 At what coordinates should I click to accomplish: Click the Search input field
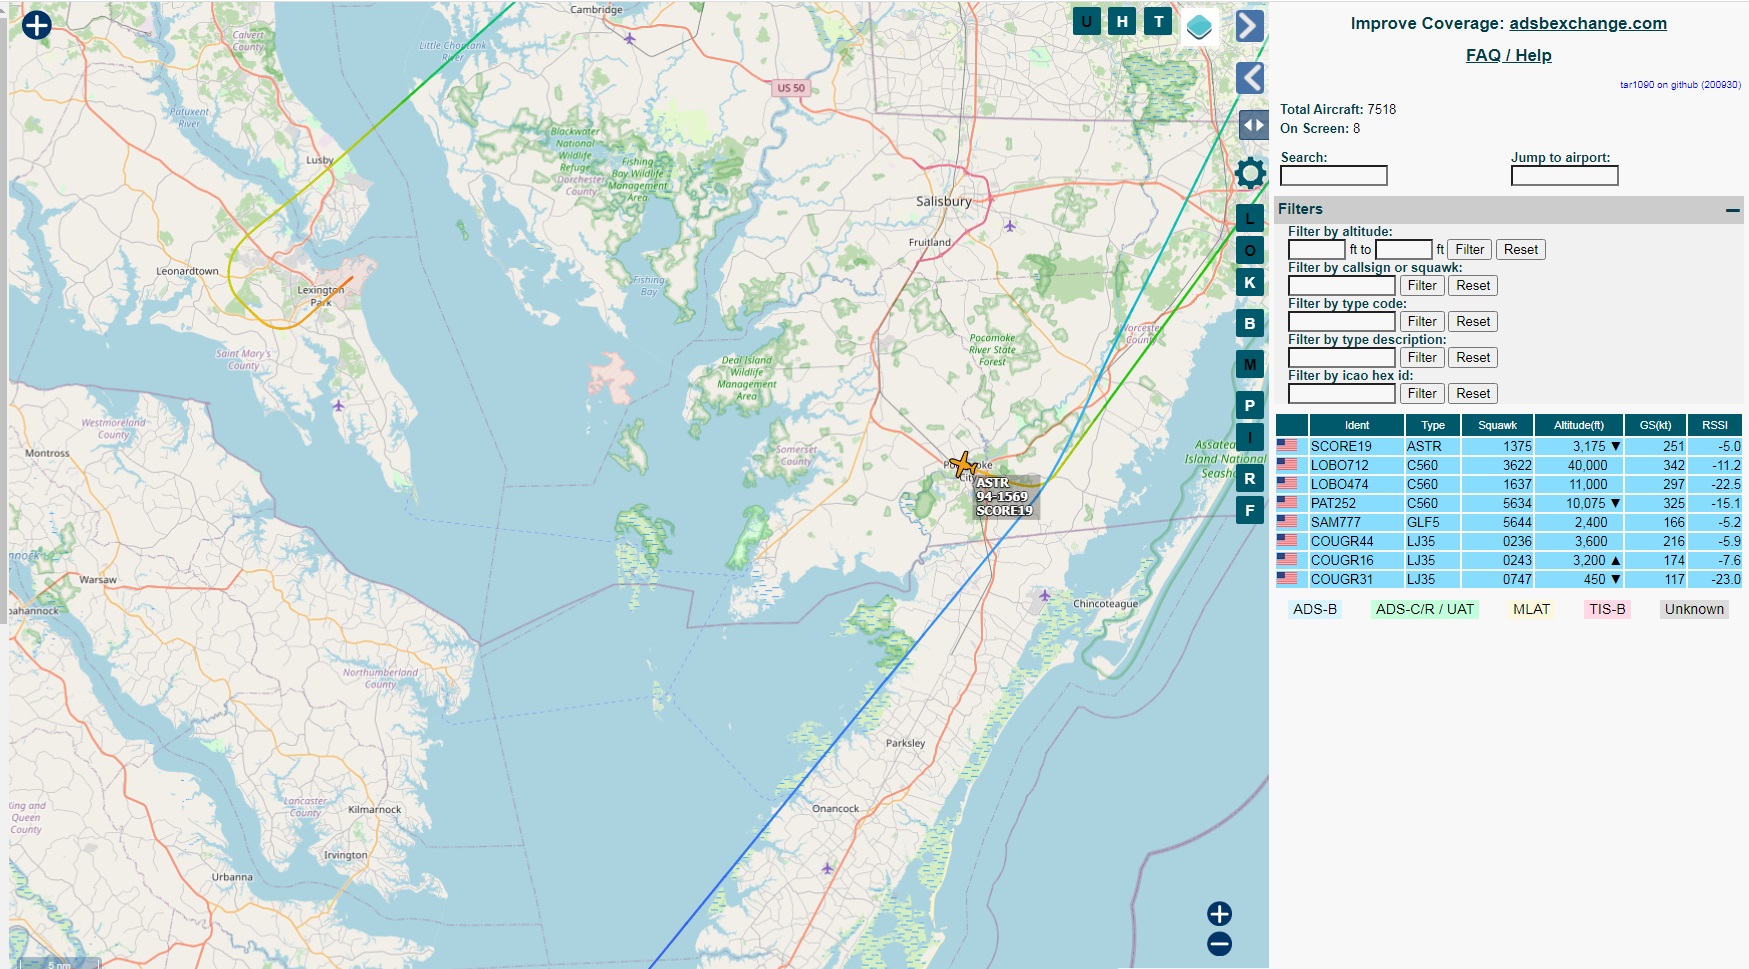pyautogui.click(x=1334, y=176)
